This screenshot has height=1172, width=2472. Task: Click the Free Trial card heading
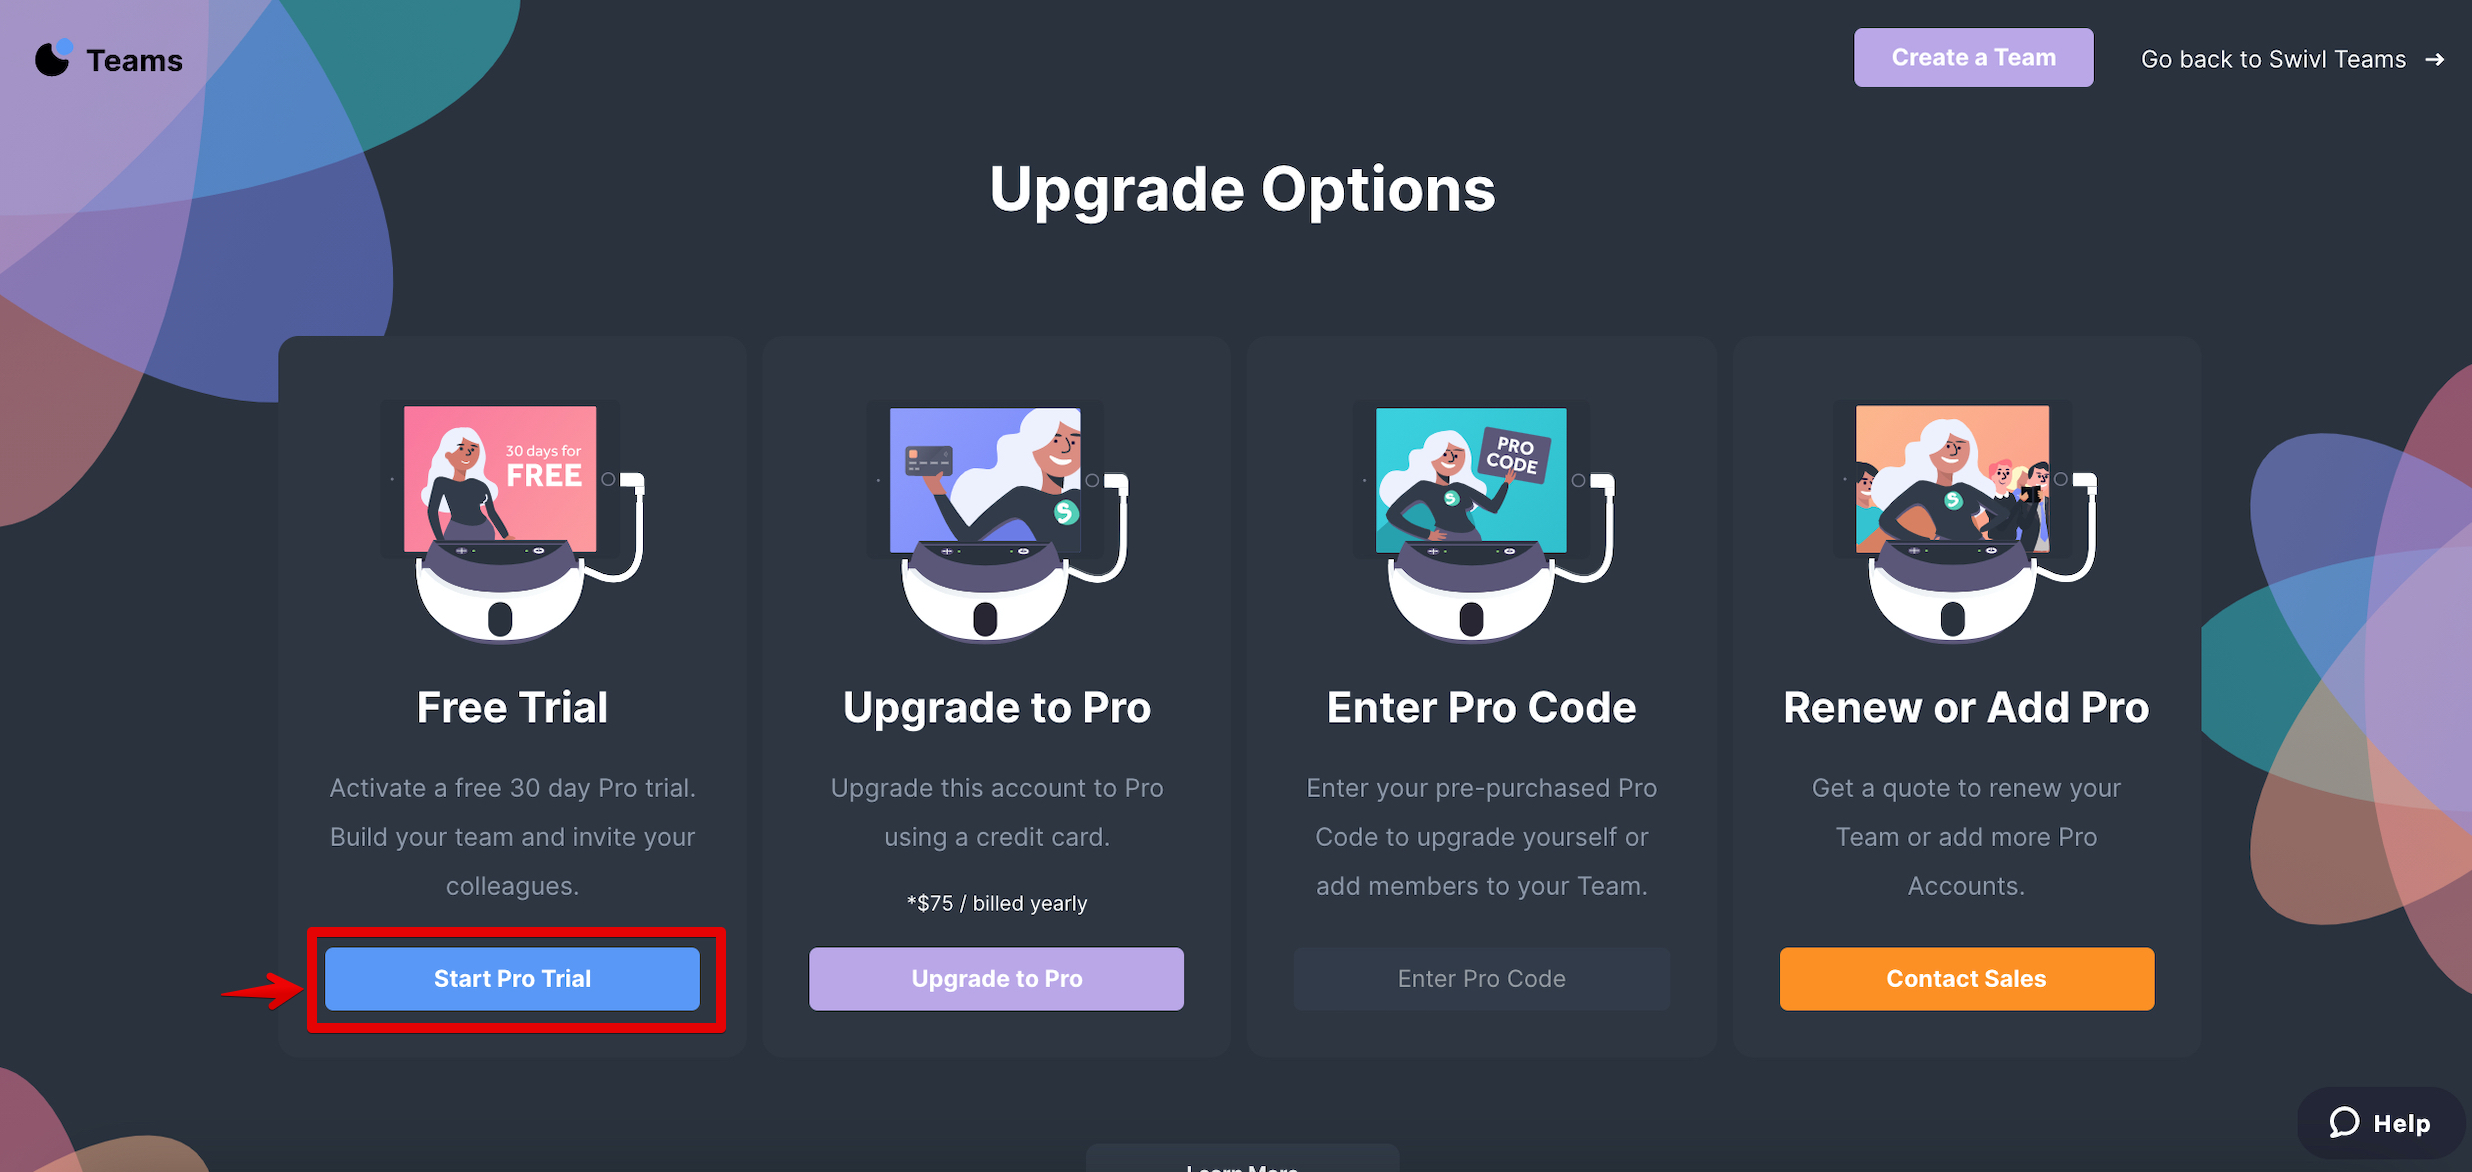click(512, 708)
